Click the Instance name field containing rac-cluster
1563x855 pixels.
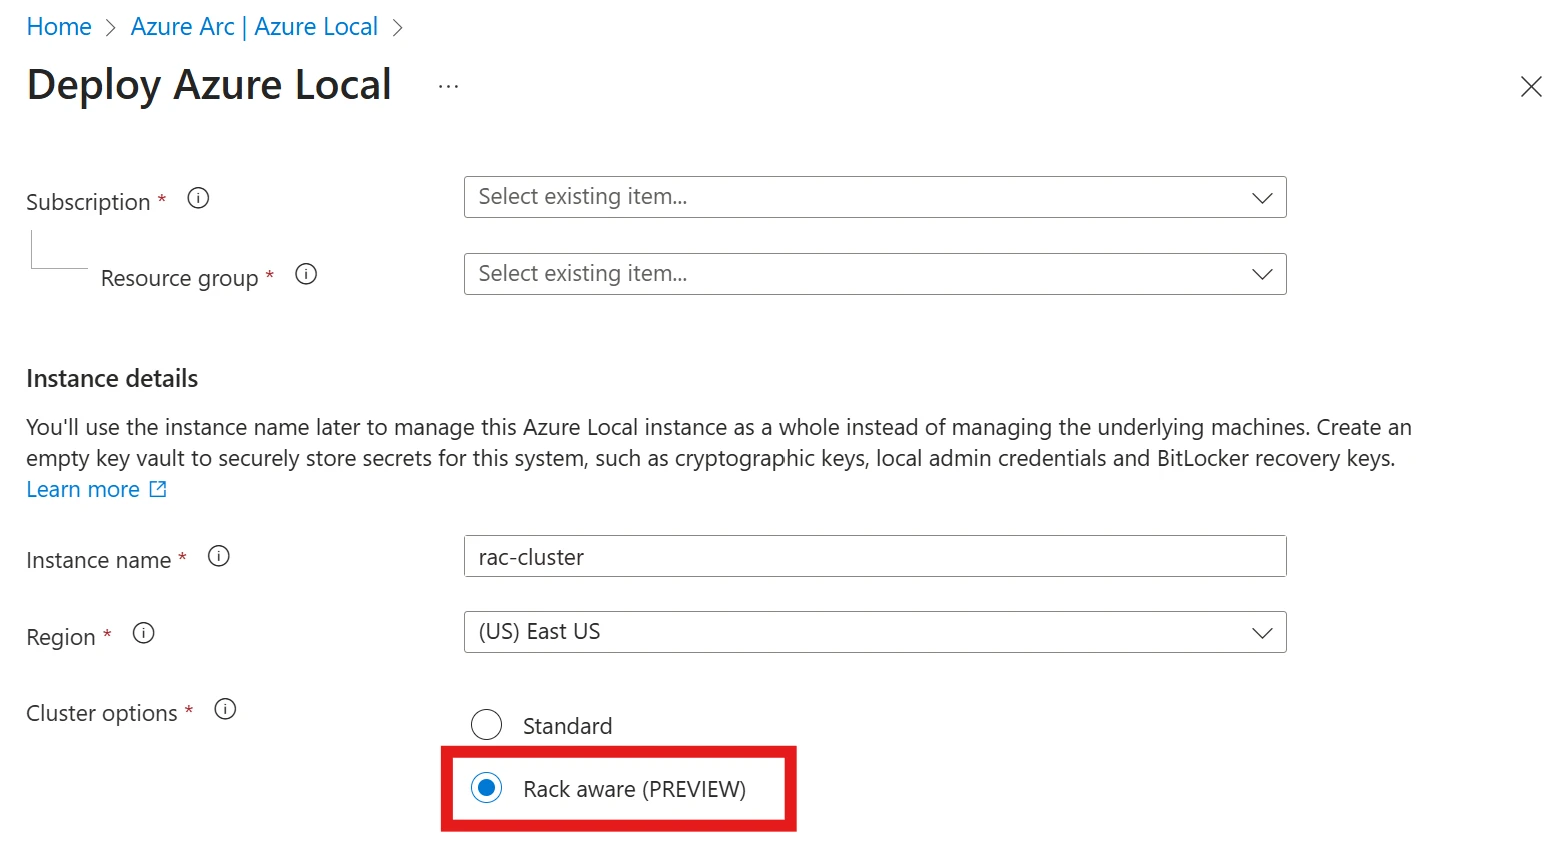point(874,556)
